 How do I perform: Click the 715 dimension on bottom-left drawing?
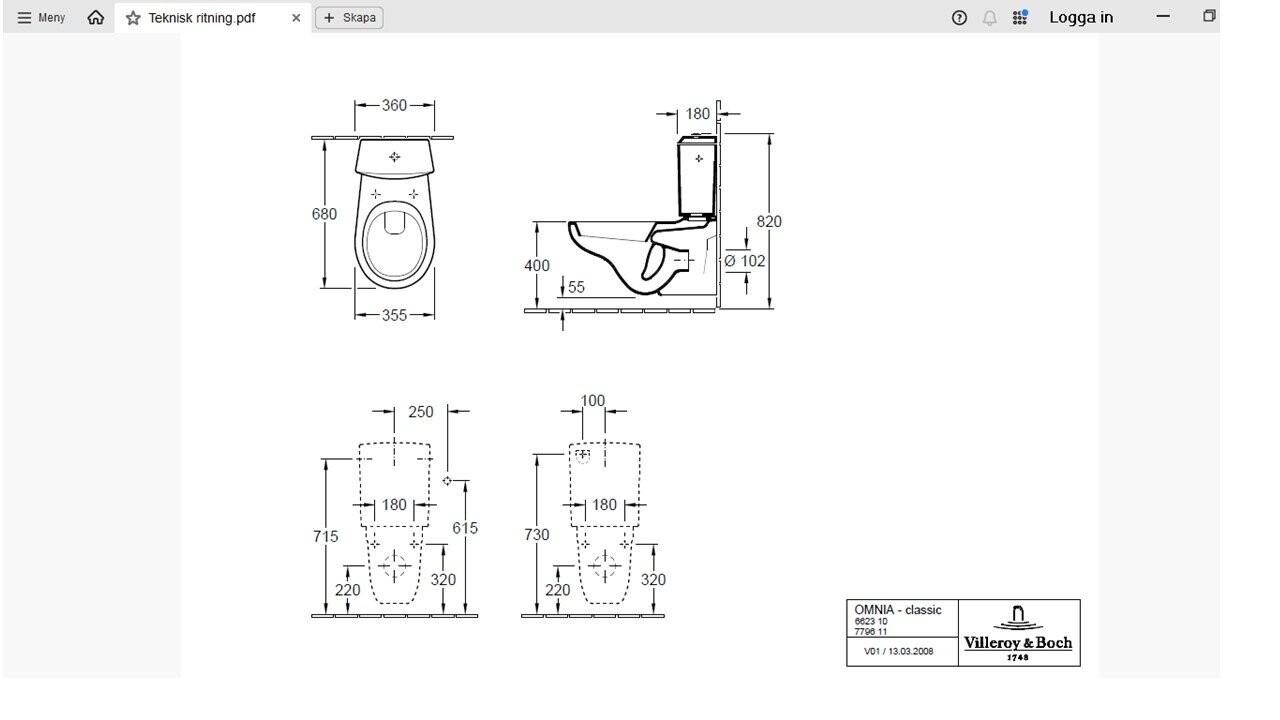pos(325,536)
